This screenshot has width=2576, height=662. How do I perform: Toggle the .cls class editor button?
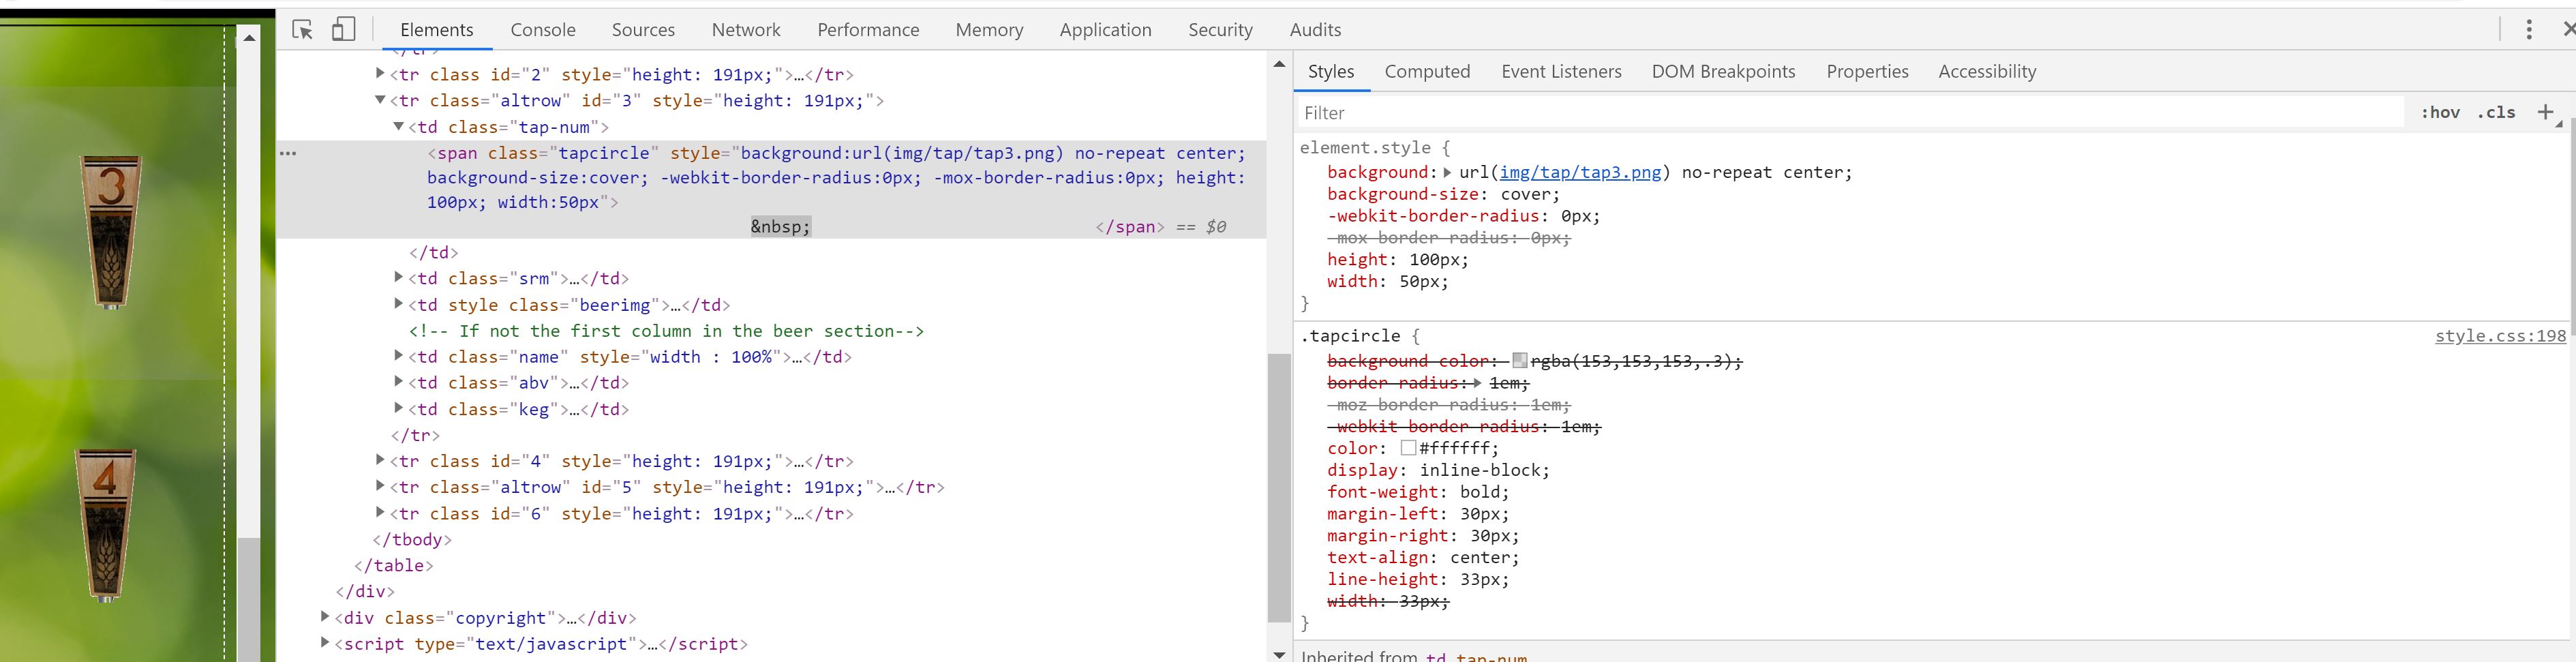pos(2496,112)
